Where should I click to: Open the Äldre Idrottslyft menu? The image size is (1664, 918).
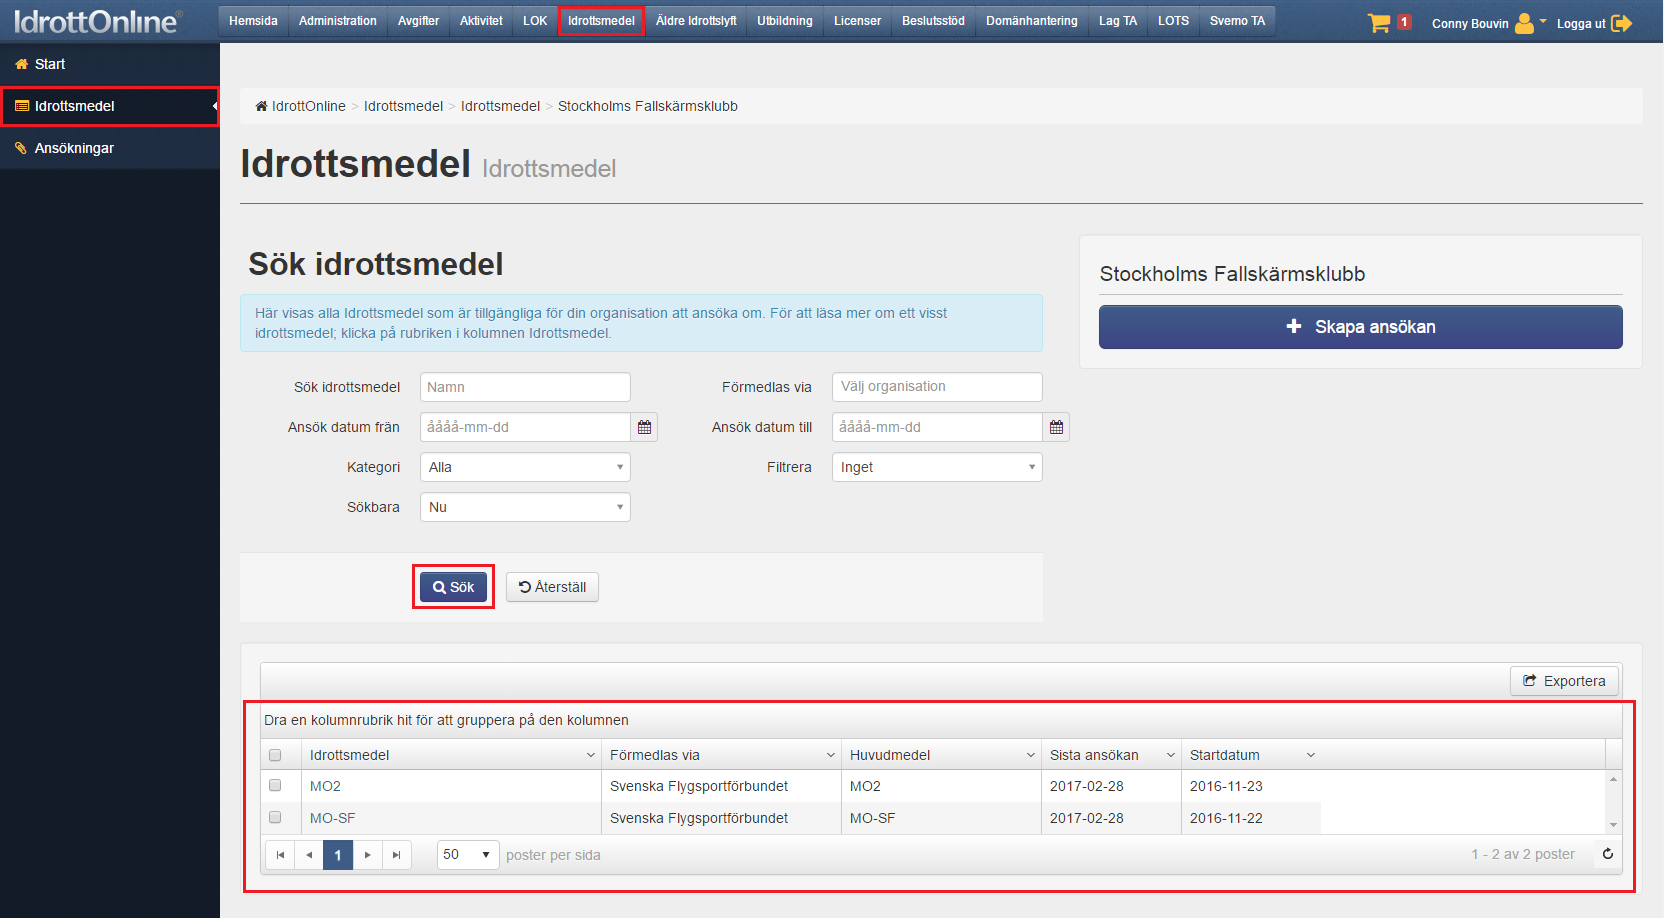[696, 21]
